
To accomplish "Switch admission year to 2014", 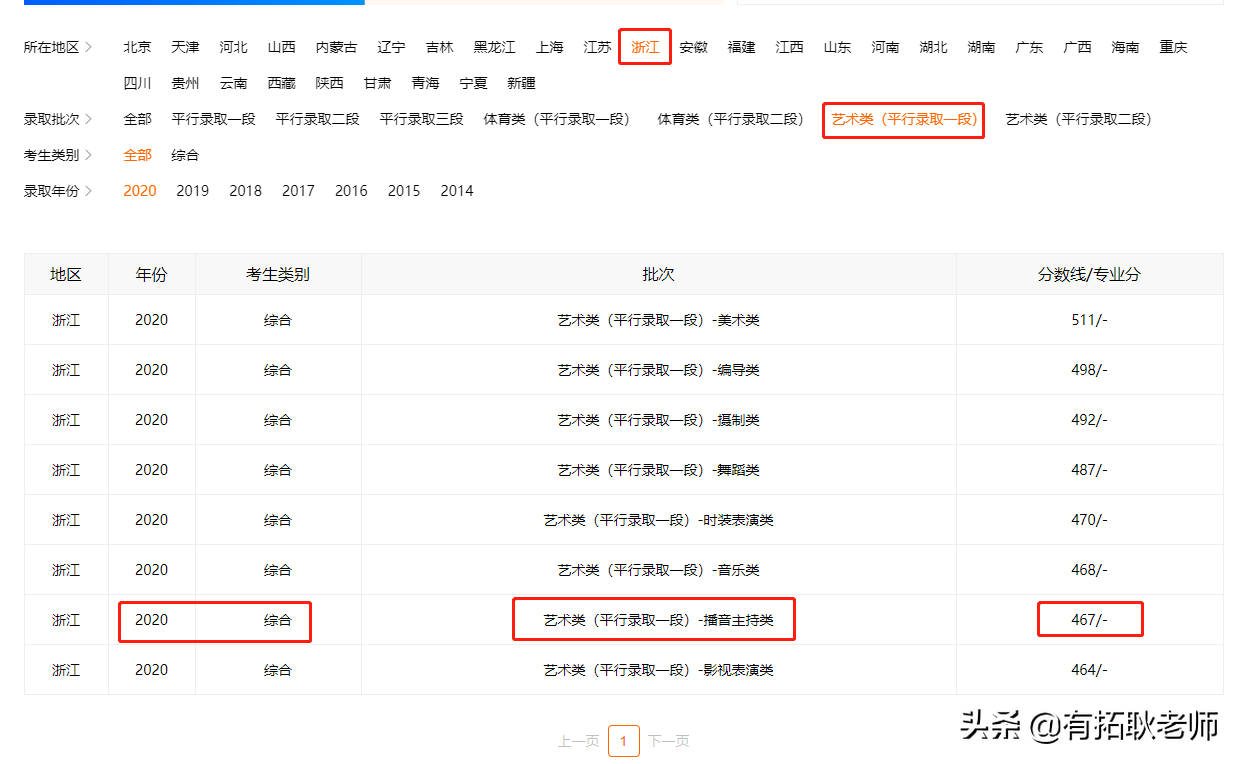I will (456, 190).
